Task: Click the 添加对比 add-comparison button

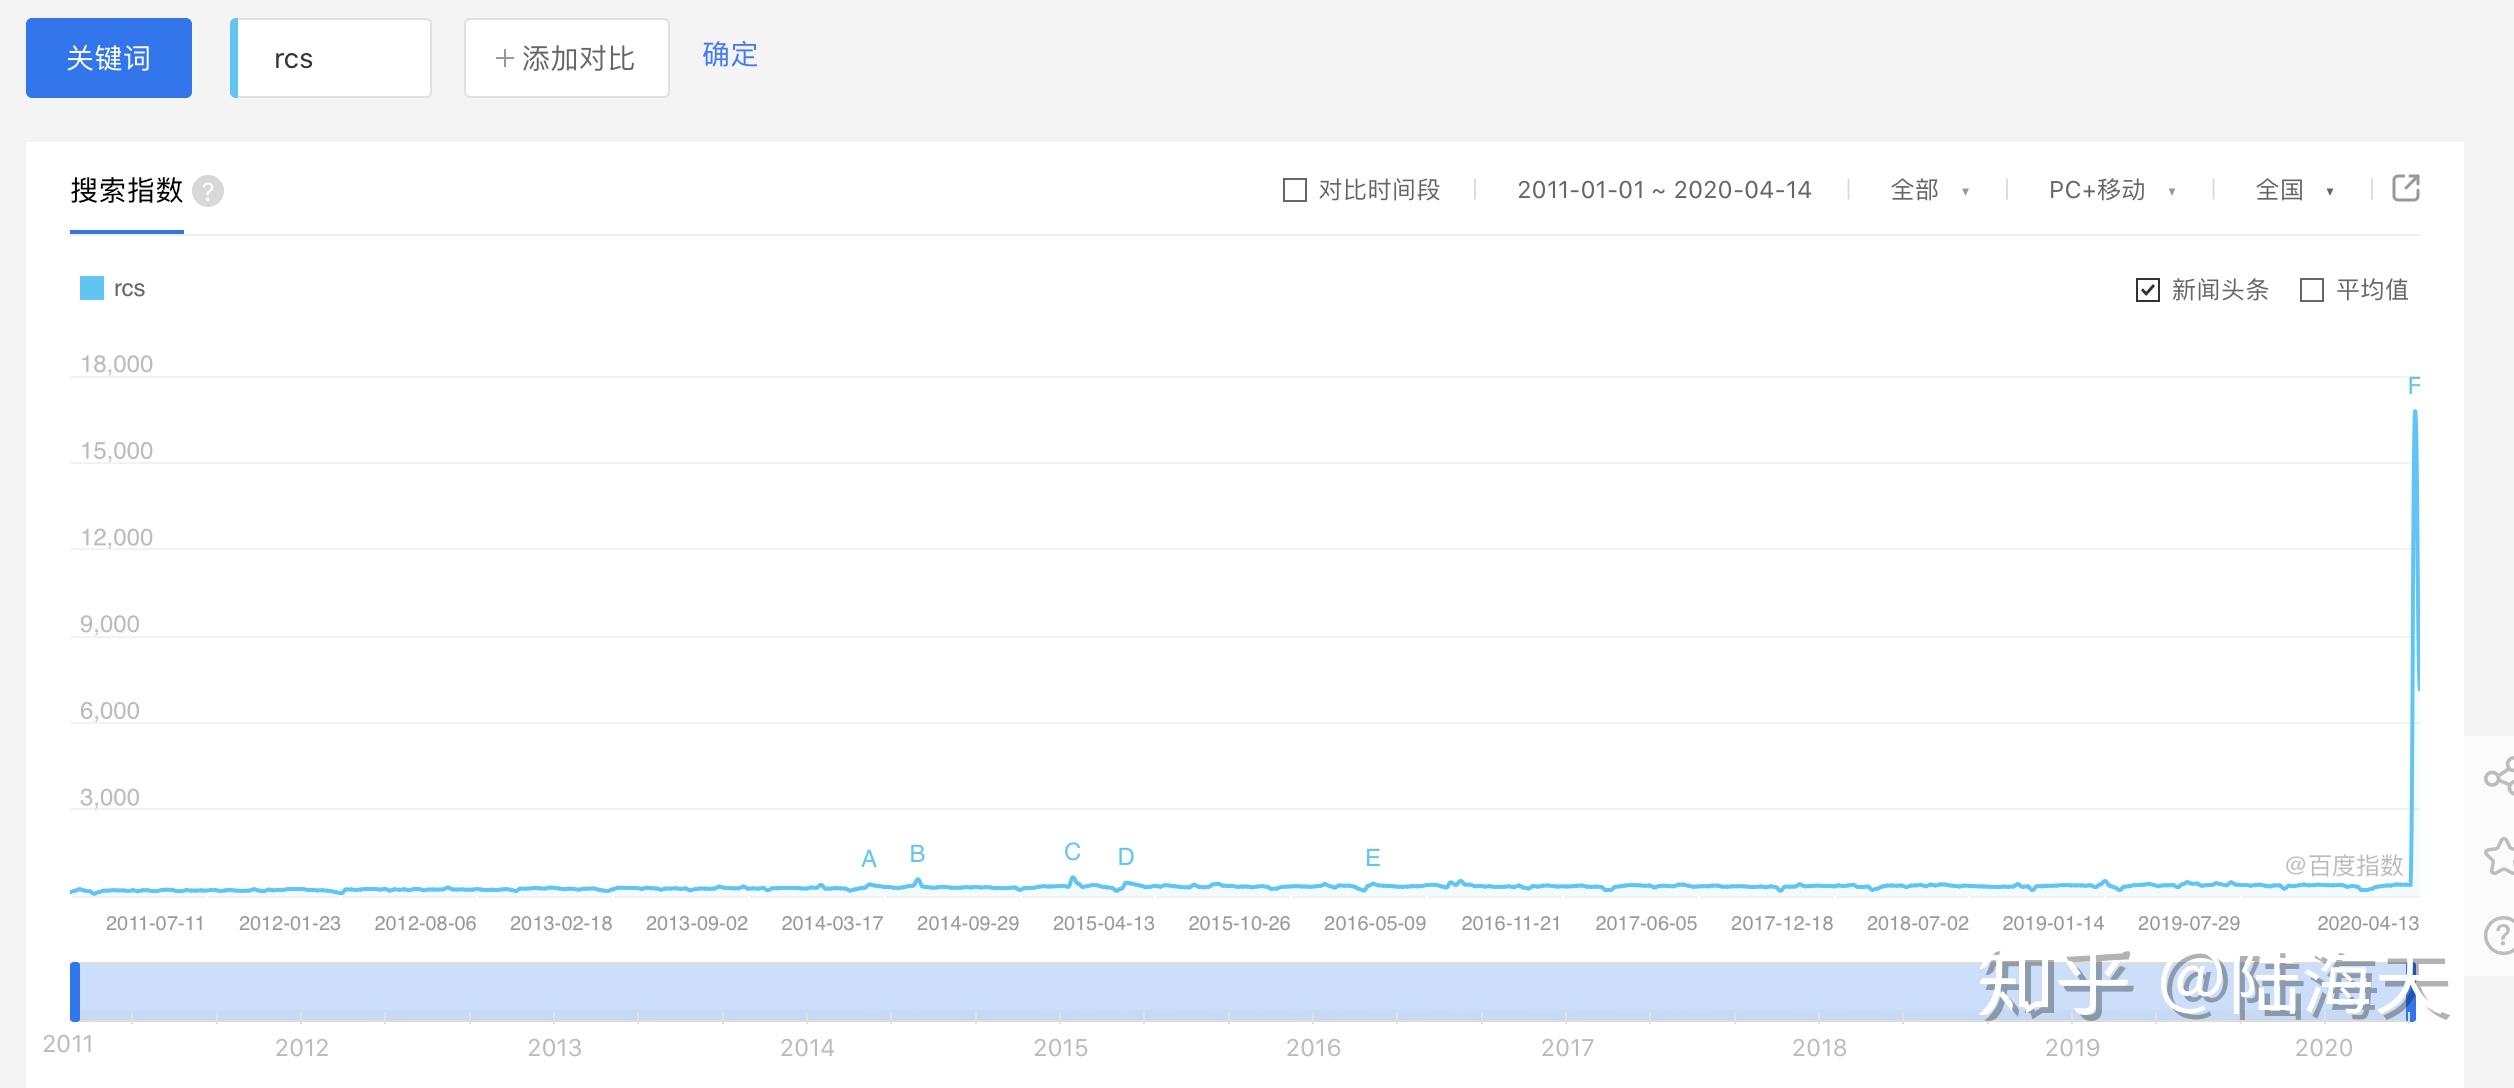Action: (x=565, y=58)
